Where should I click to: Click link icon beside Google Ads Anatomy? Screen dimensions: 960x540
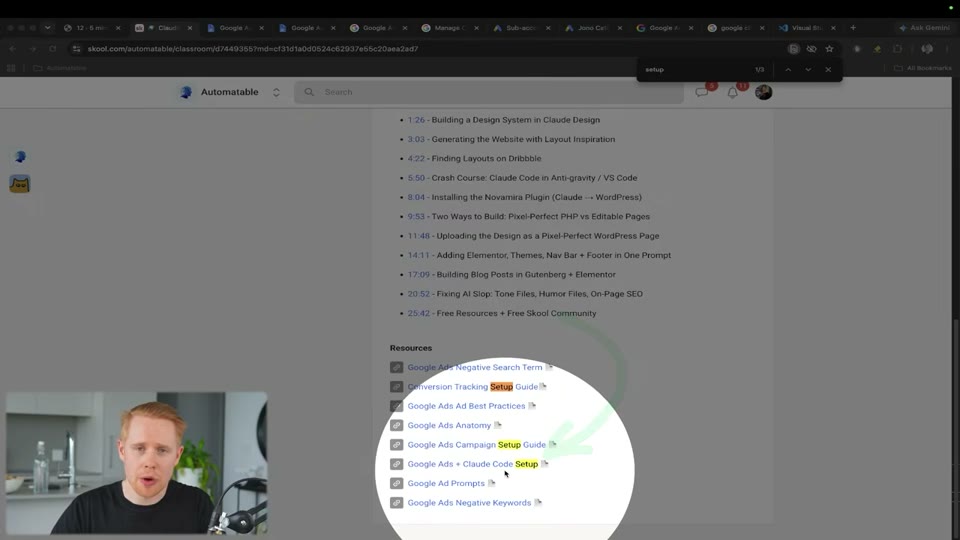(x=397, y=426)
